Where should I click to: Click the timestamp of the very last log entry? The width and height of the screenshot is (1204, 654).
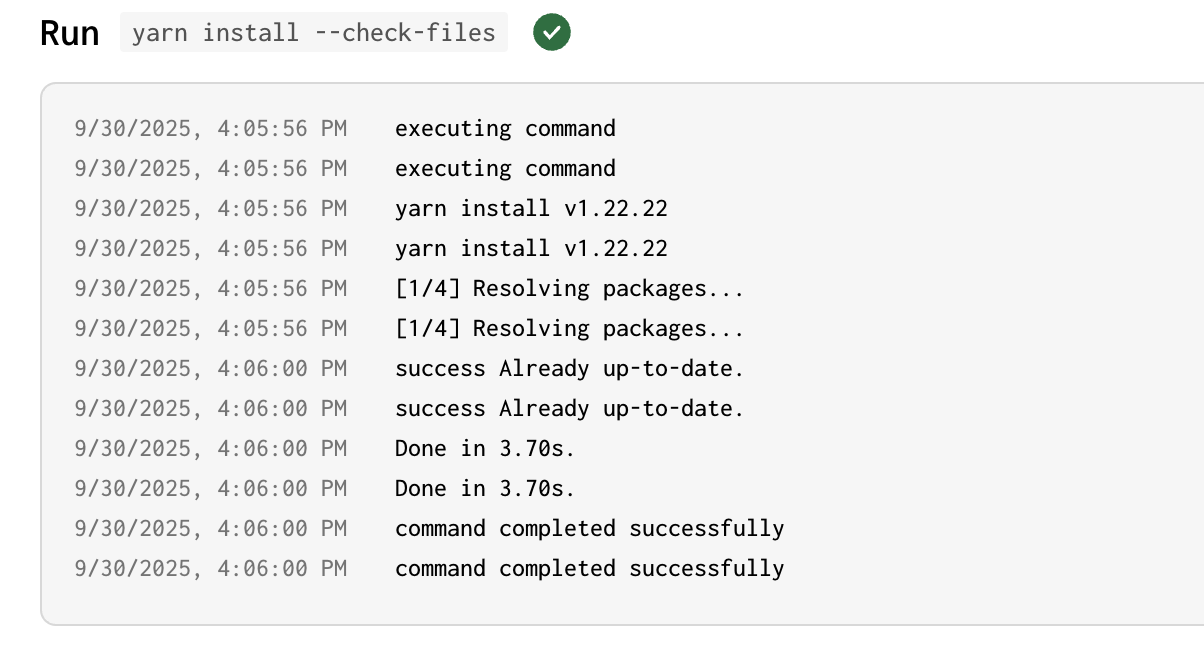coord(210,569)
